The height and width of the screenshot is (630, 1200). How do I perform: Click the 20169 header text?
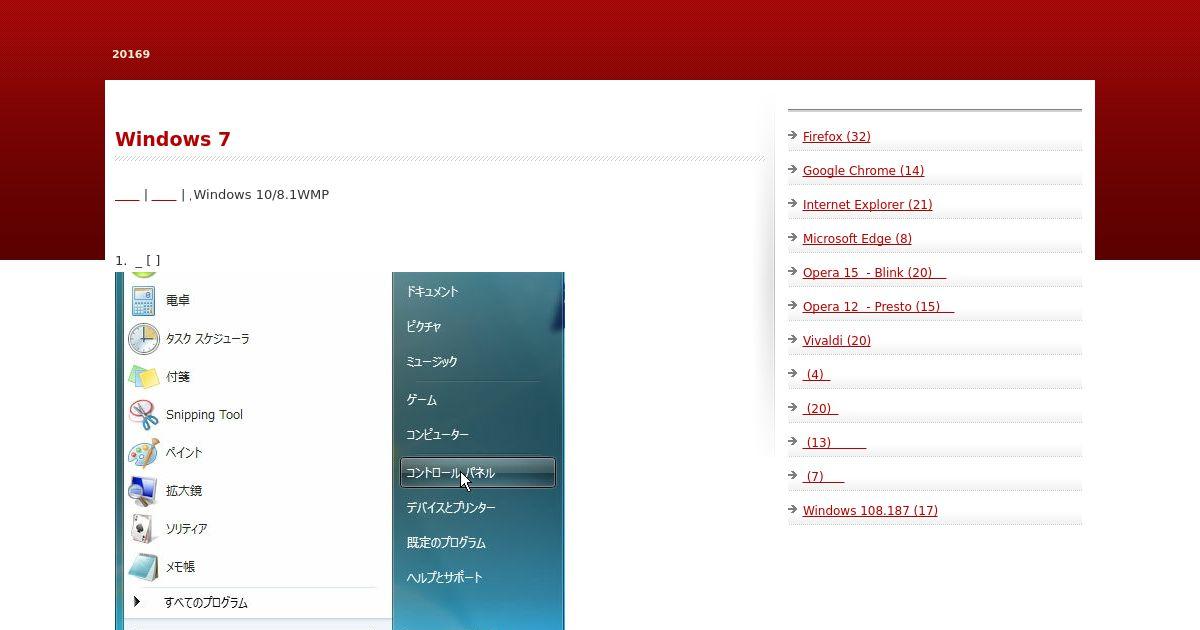coord(131,54)
